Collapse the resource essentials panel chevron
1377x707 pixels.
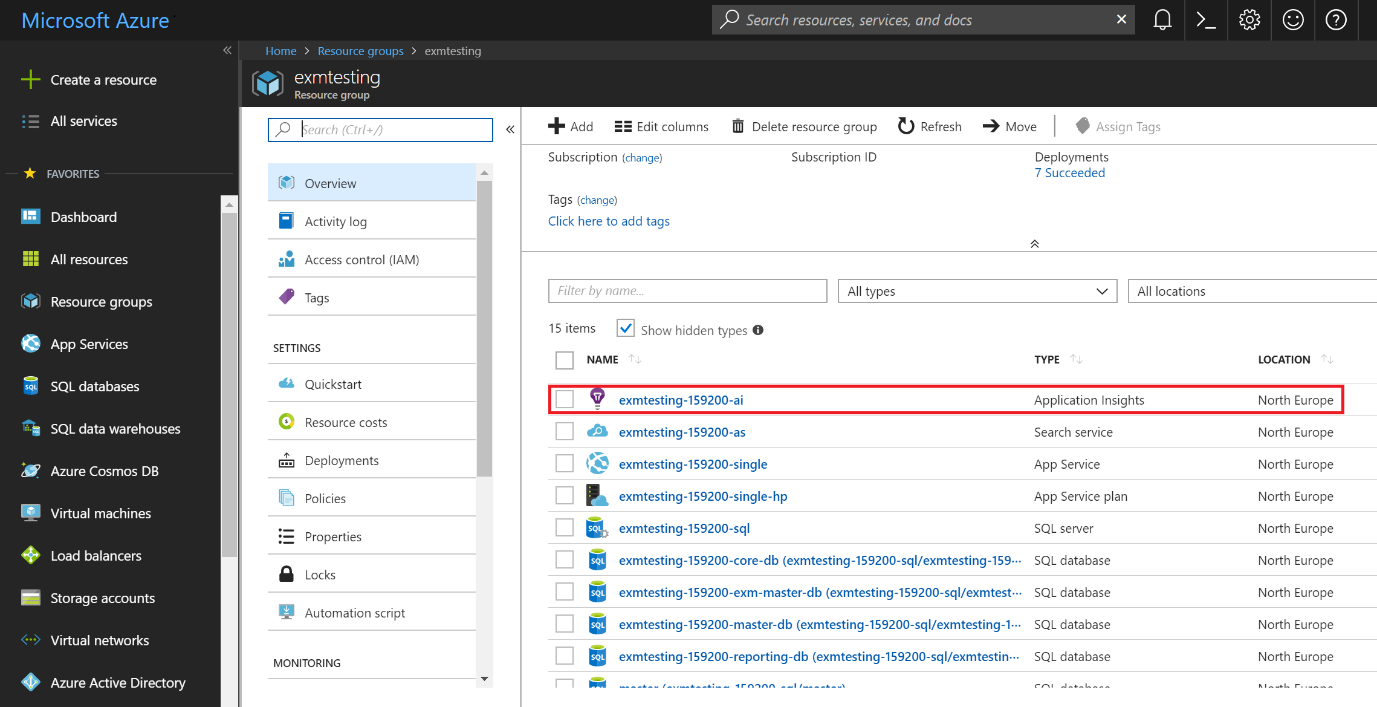[x=1034, y=243]
